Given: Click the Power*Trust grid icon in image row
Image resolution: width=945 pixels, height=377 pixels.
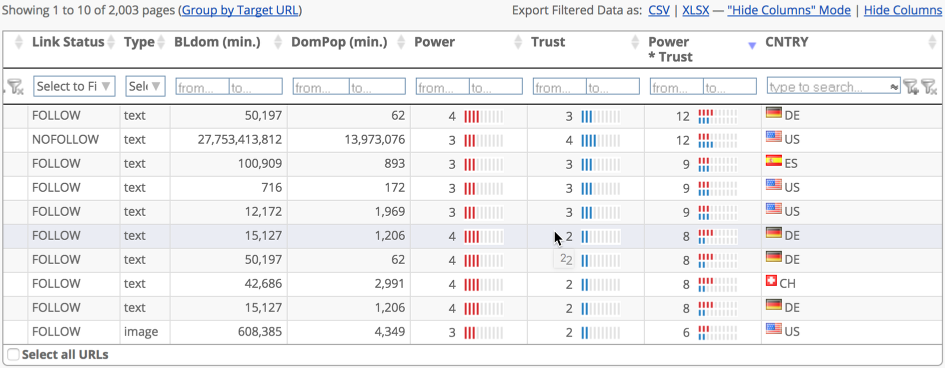Looking at the screenshot, I should [717, 332].
